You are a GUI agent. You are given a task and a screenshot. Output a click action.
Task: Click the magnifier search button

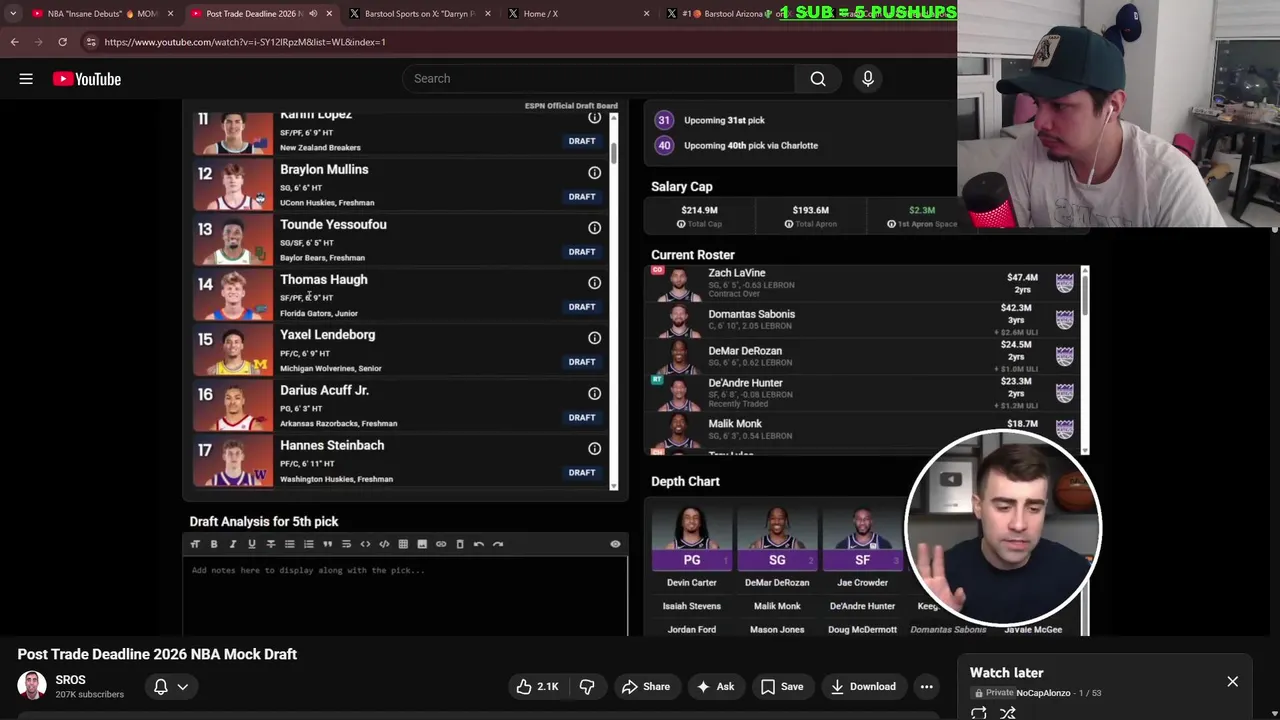tap(818, 79)
